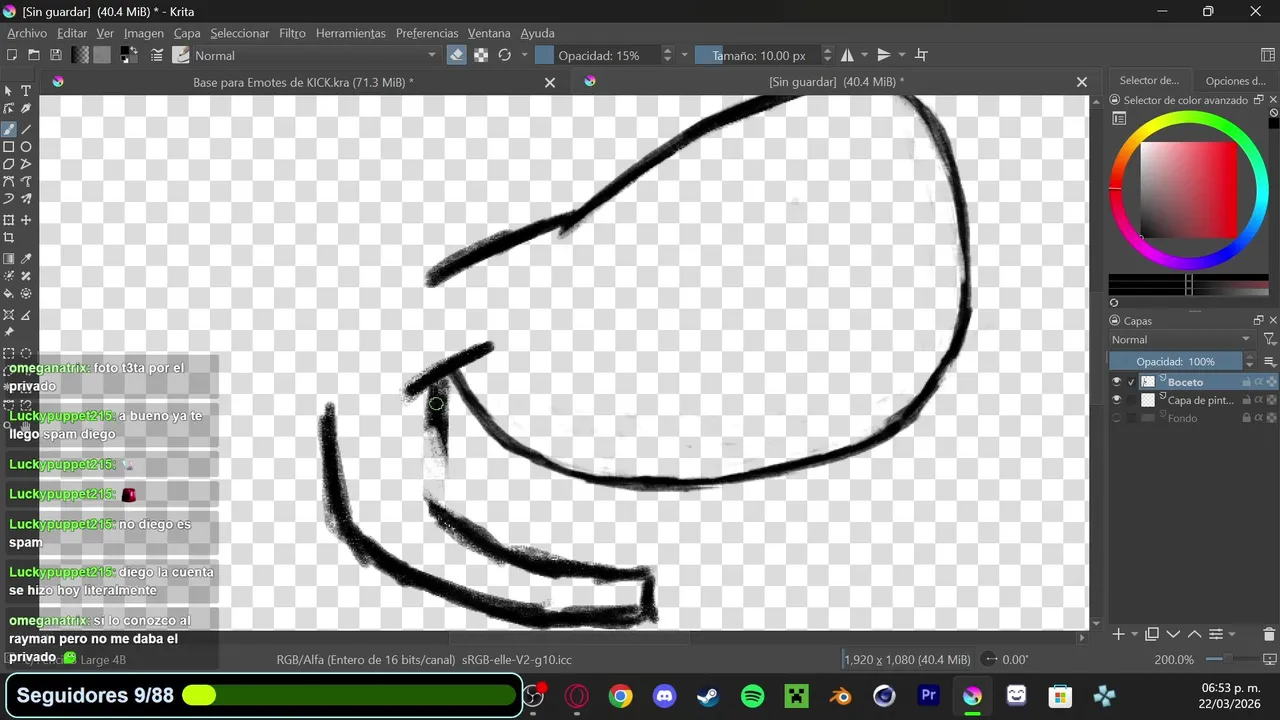Select the Bezier Curve tool
This screenshot has width=1280, height=720.
tap(9, 182)
